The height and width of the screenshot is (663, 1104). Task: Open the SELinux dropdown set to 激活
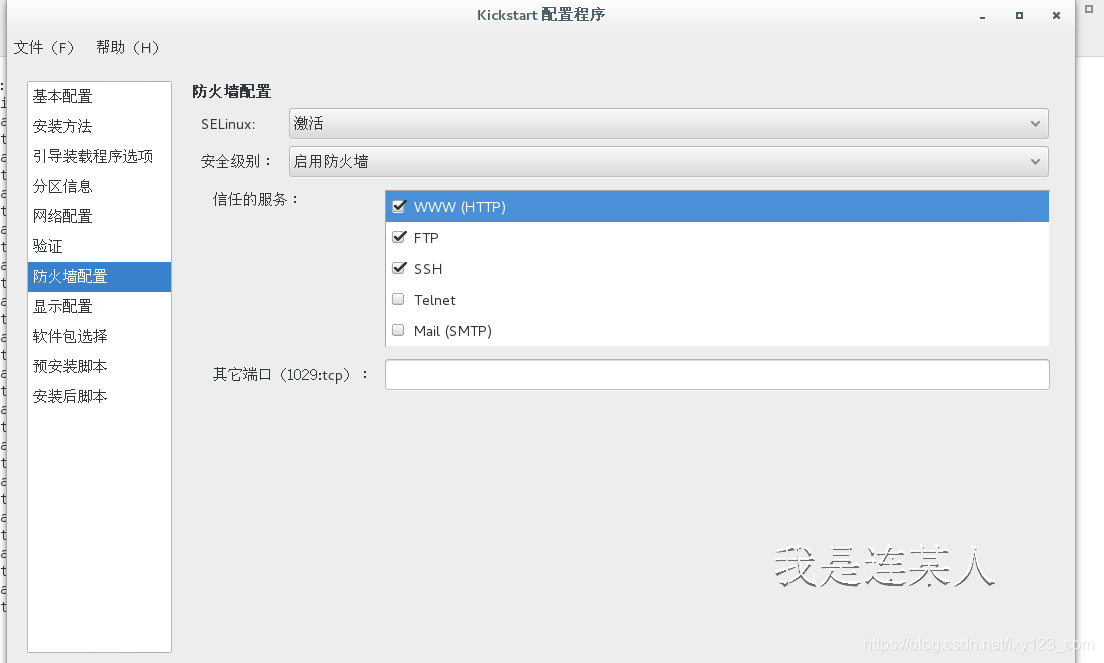point(668,124)
